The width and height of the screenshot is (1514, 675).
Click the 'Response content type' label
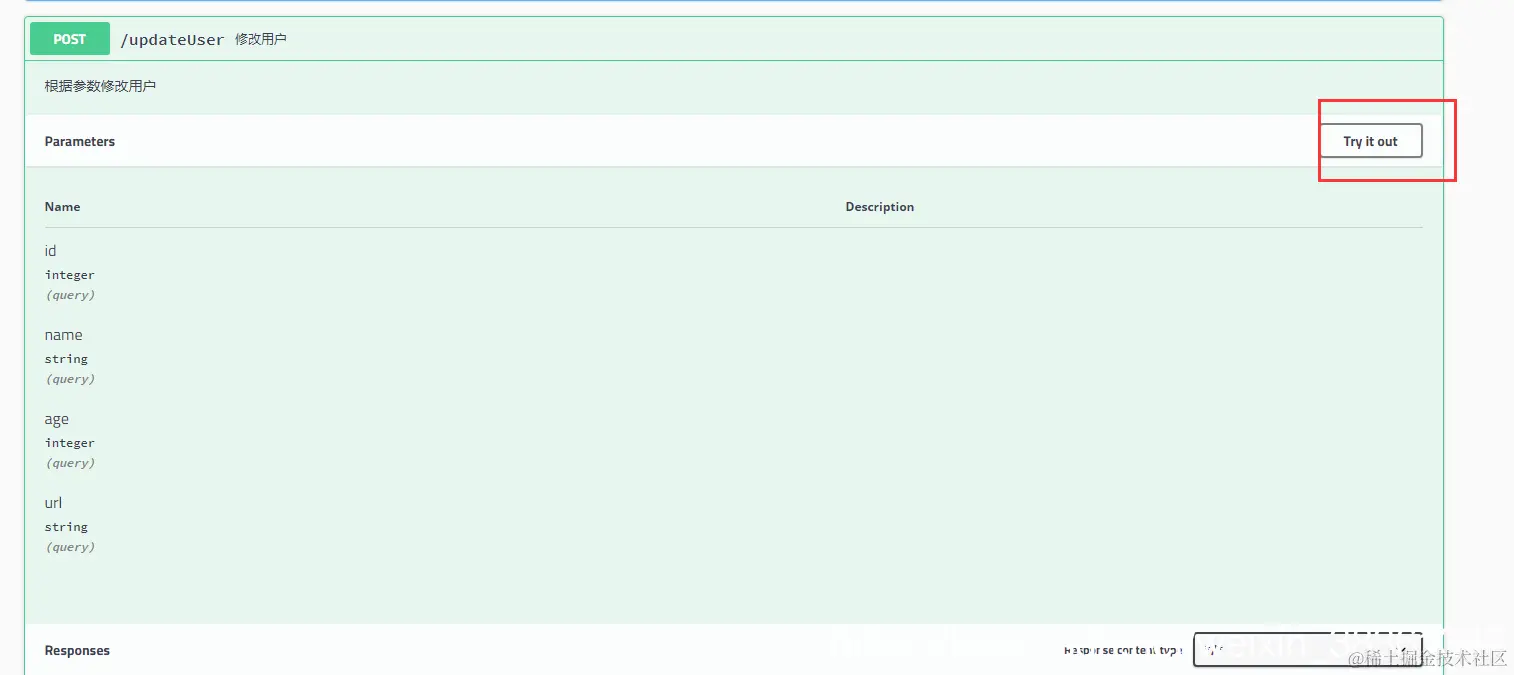[1123, 650]
